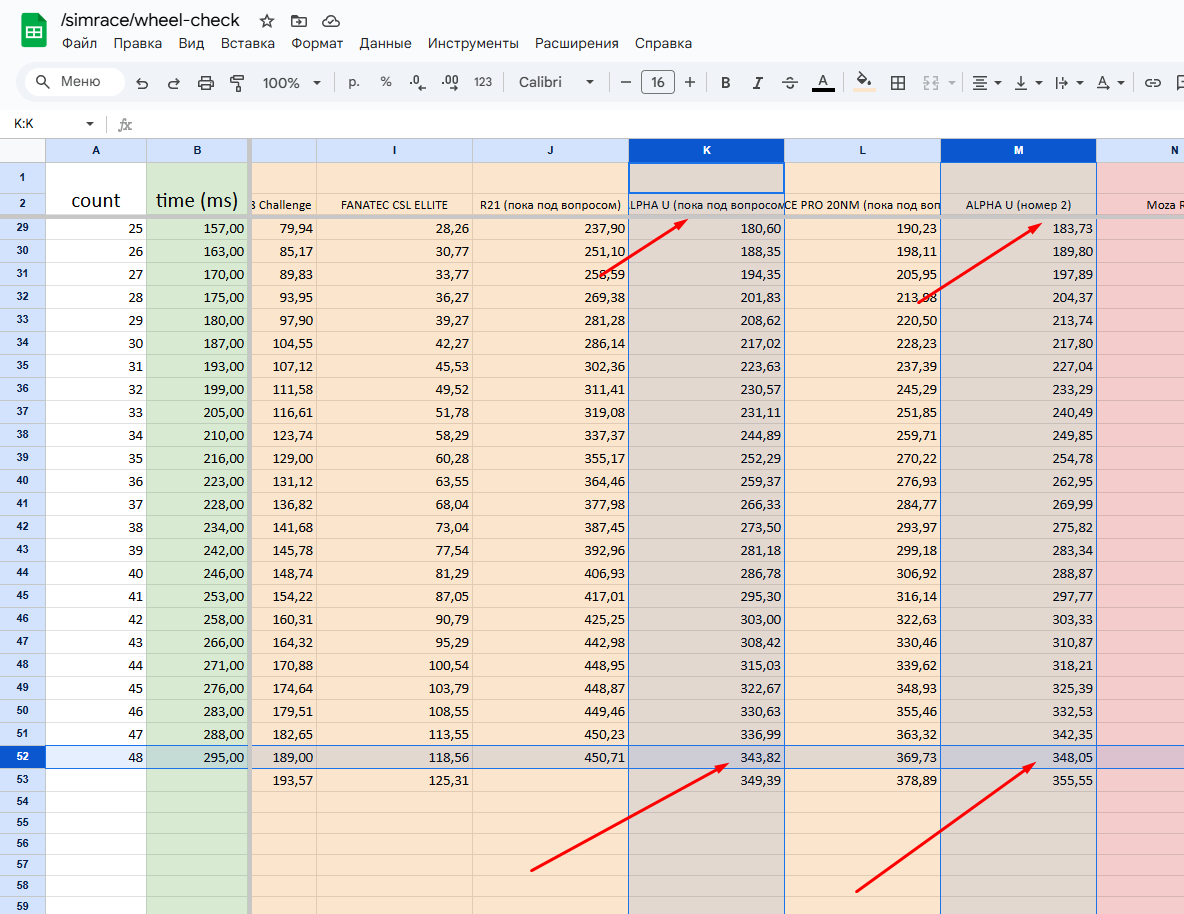Screen dimensions: 1184x914
Task: Select column A header
Action: 96,150
